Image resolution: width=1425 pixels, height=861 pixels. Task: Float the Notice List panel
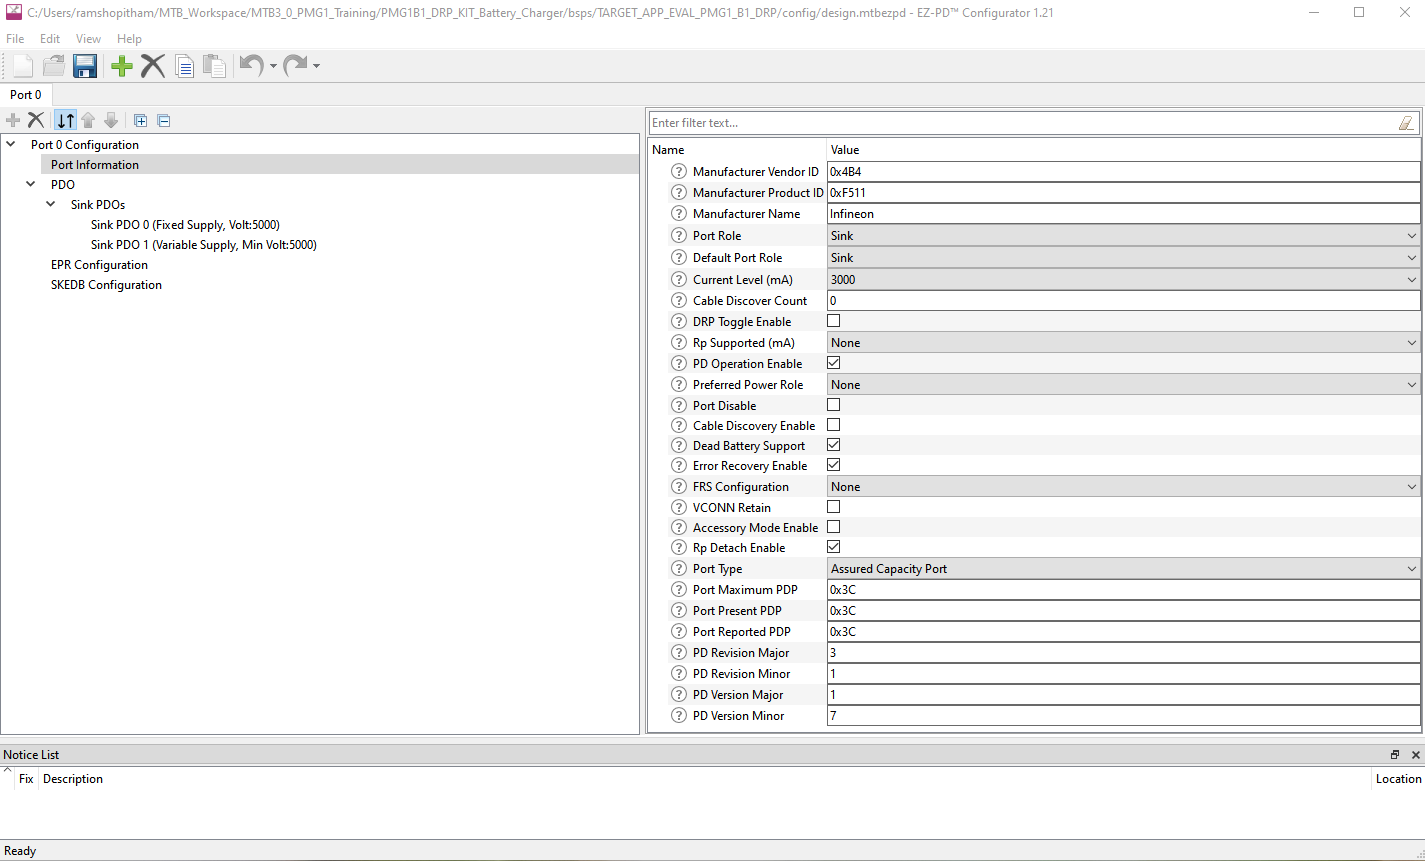1395,755
